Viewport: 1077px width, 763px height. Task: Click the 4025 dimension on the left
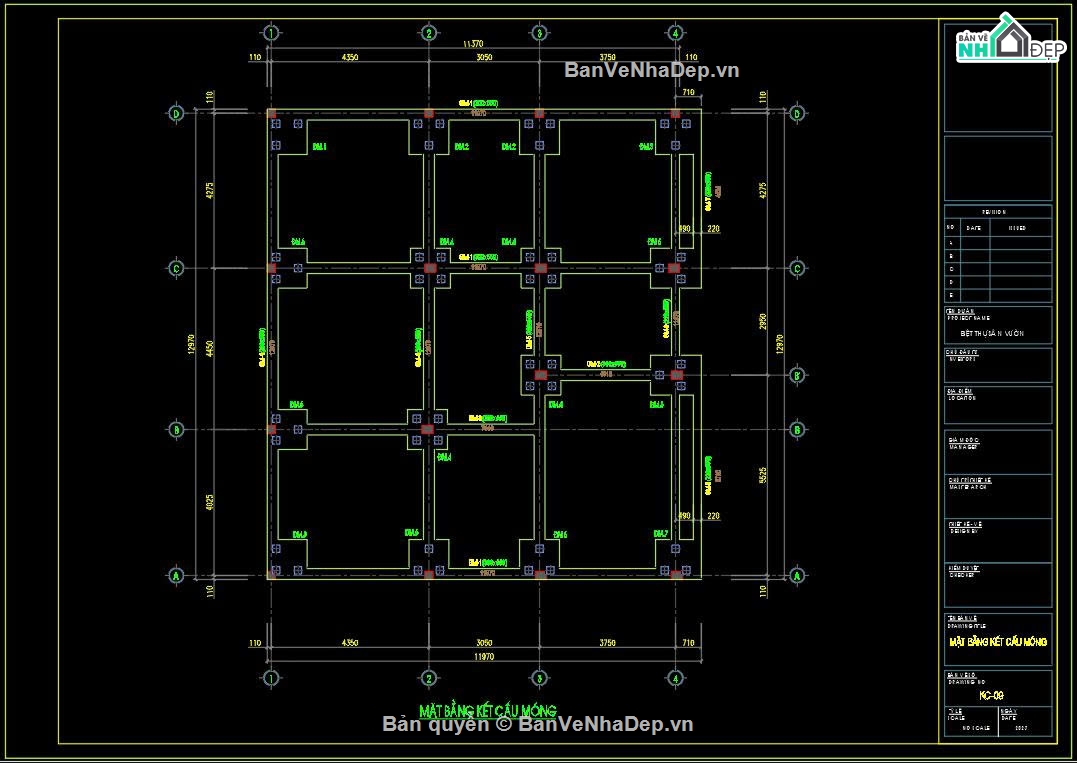pyautogui.click(x=210, y=503)
